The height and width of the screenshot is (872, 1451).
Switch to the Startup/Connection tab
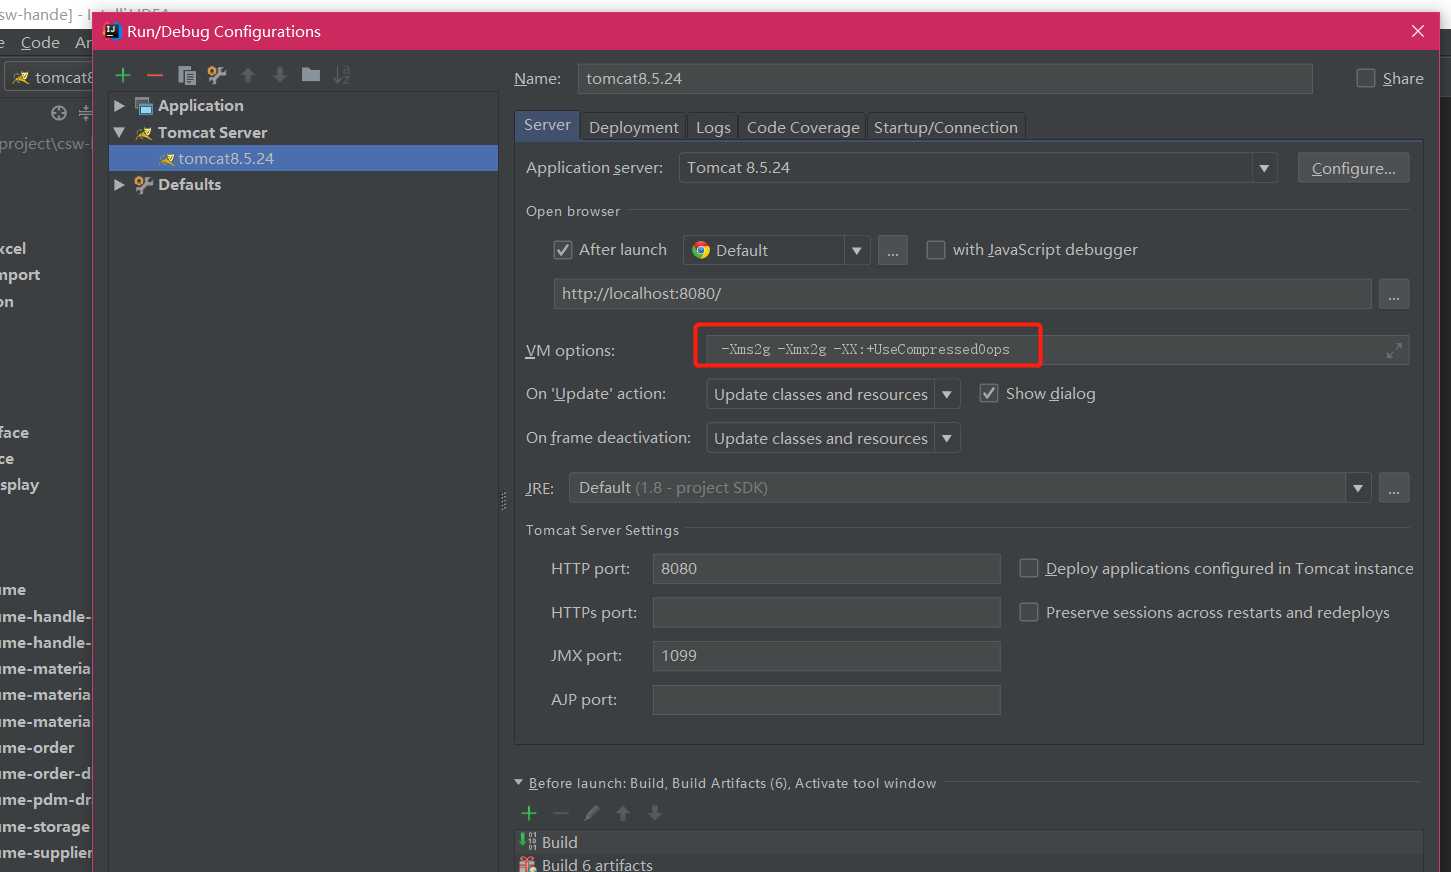click(x=946, y=127)
